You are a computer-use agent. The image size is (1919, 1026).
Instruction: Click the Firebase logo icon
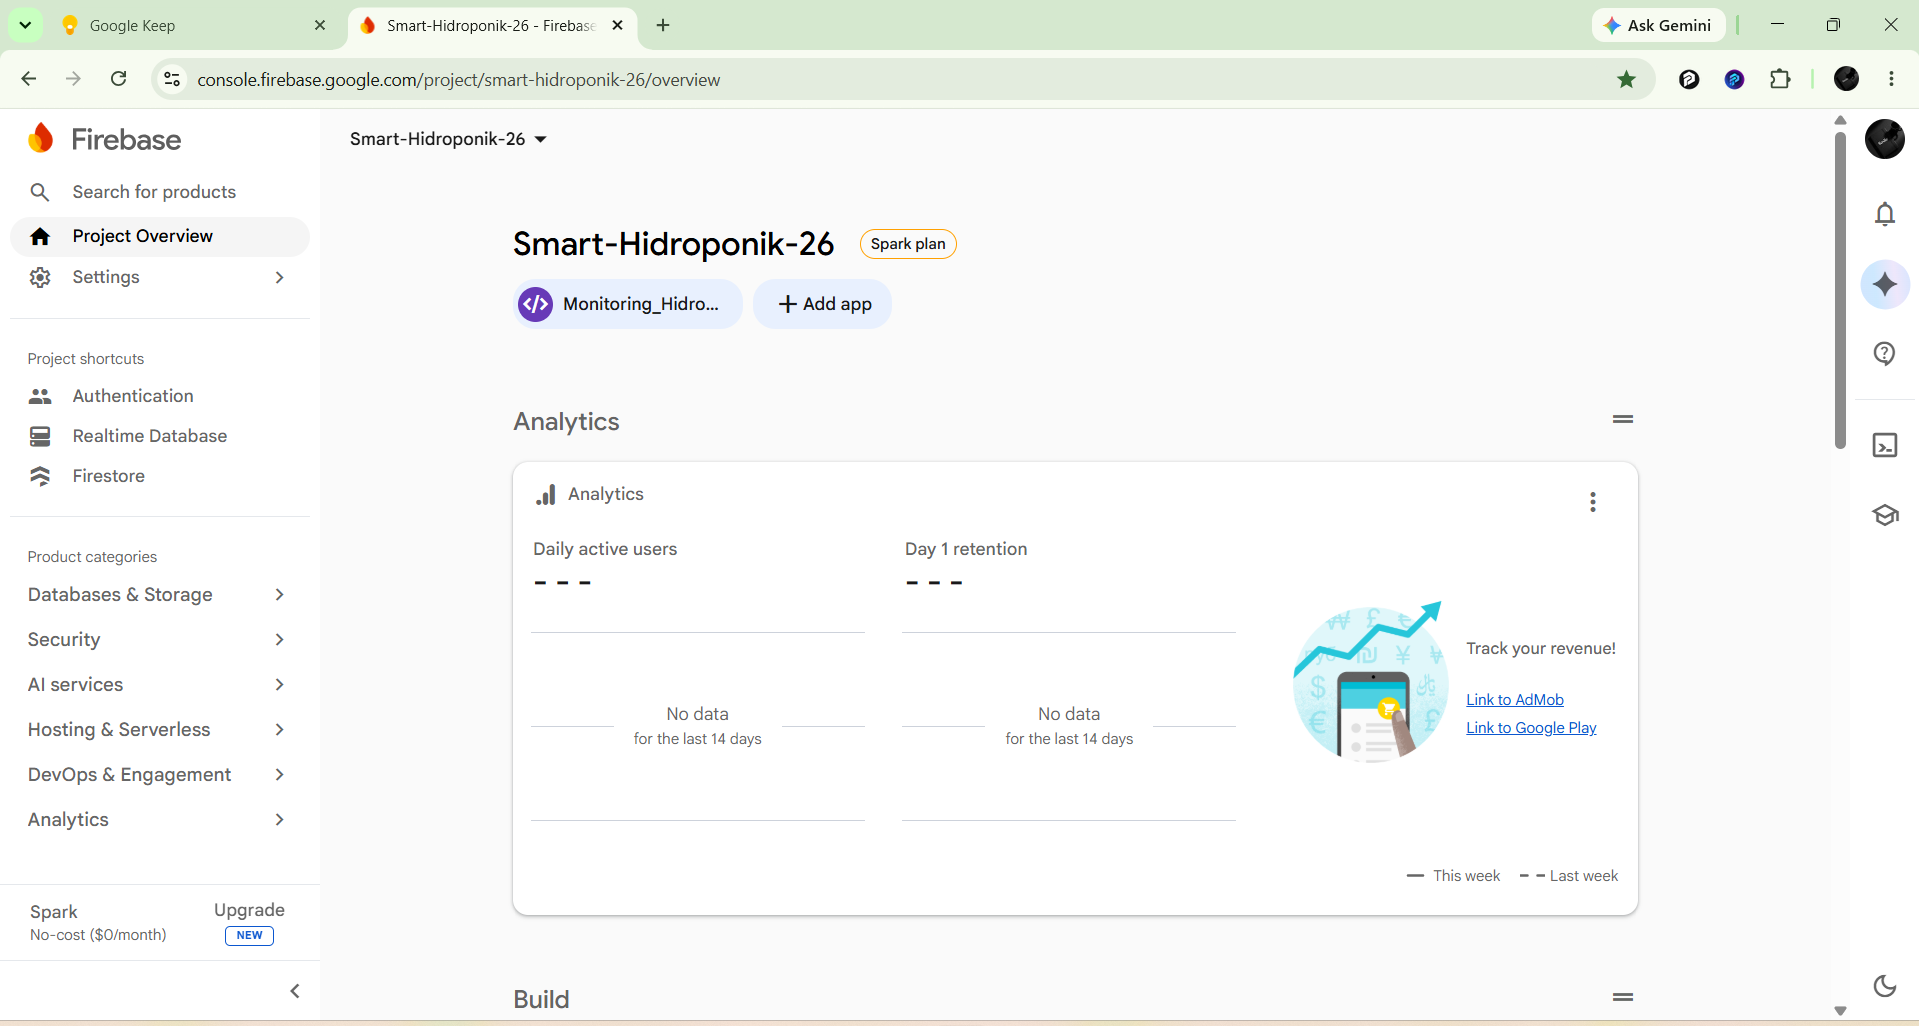[x=41, y=139]
